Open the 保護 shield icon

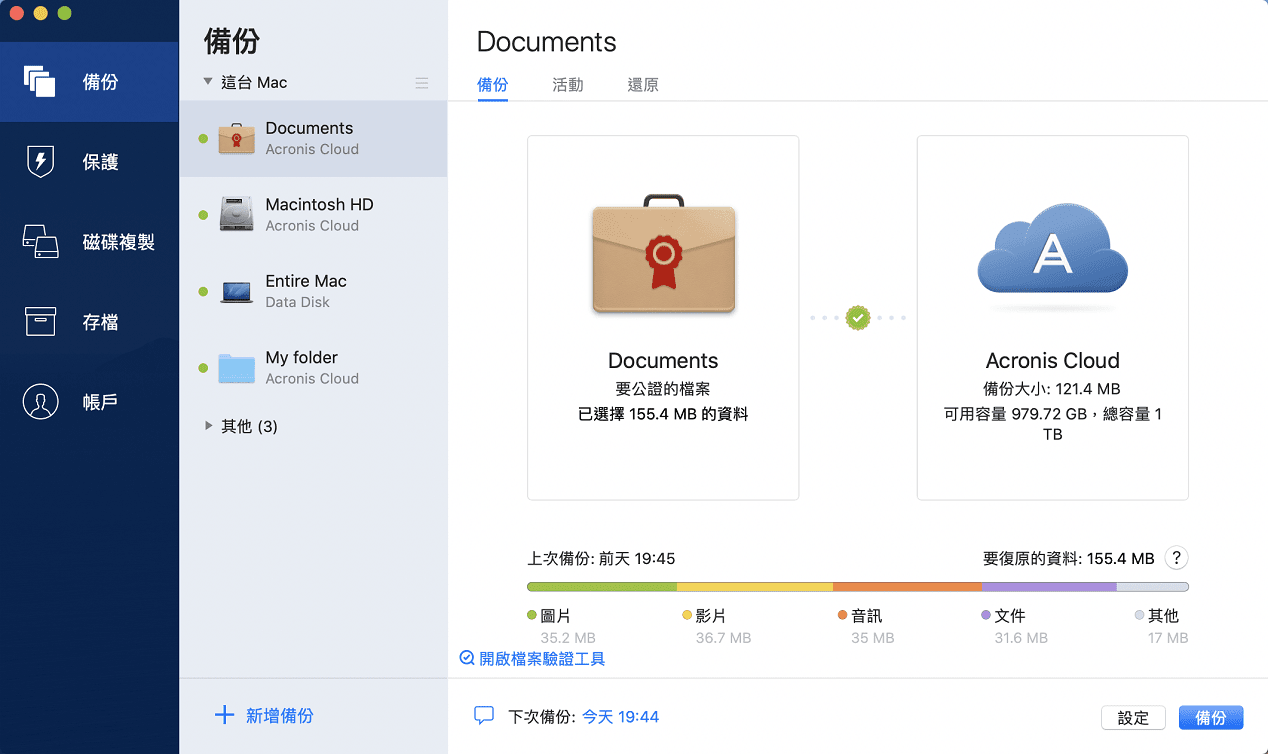pyautogui.click(x=40, y=161)
